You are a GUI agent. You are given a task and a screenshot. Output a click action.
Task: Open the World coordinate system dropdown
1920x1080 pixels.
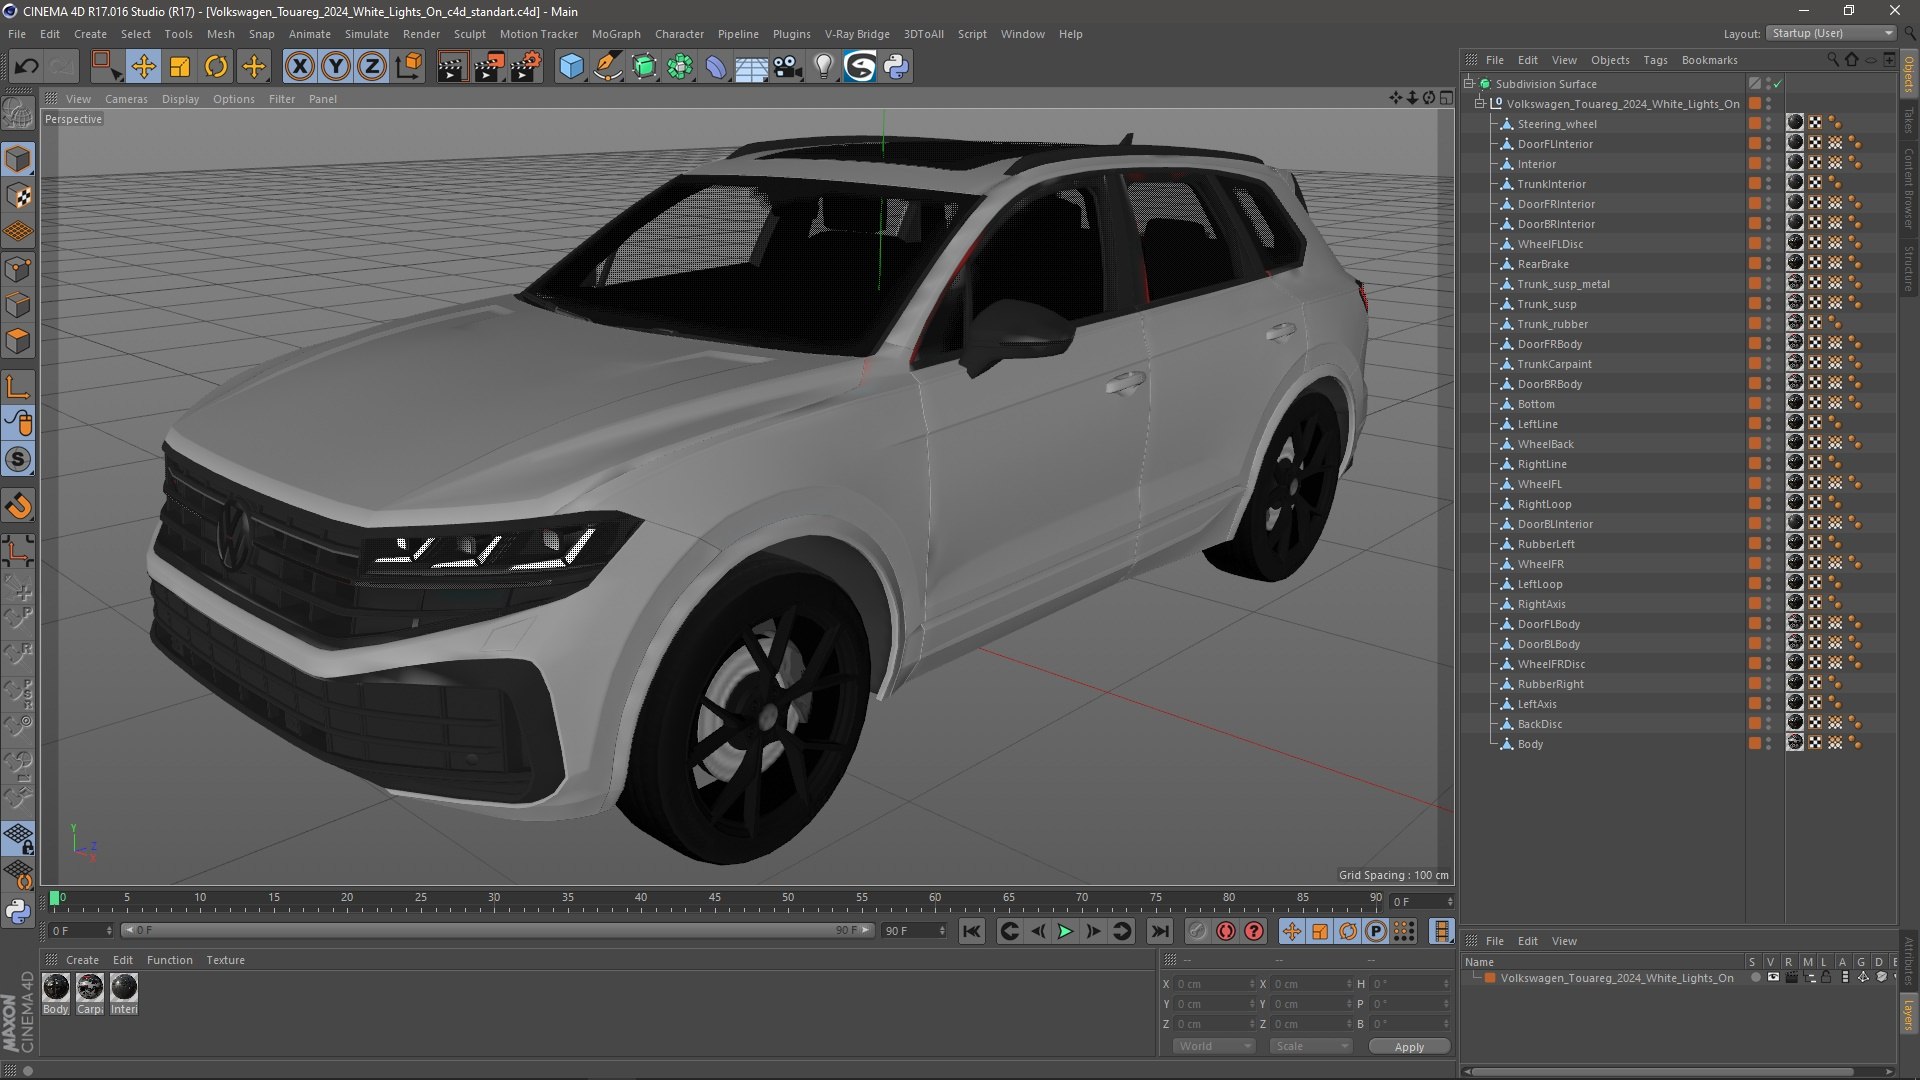1213,1046
